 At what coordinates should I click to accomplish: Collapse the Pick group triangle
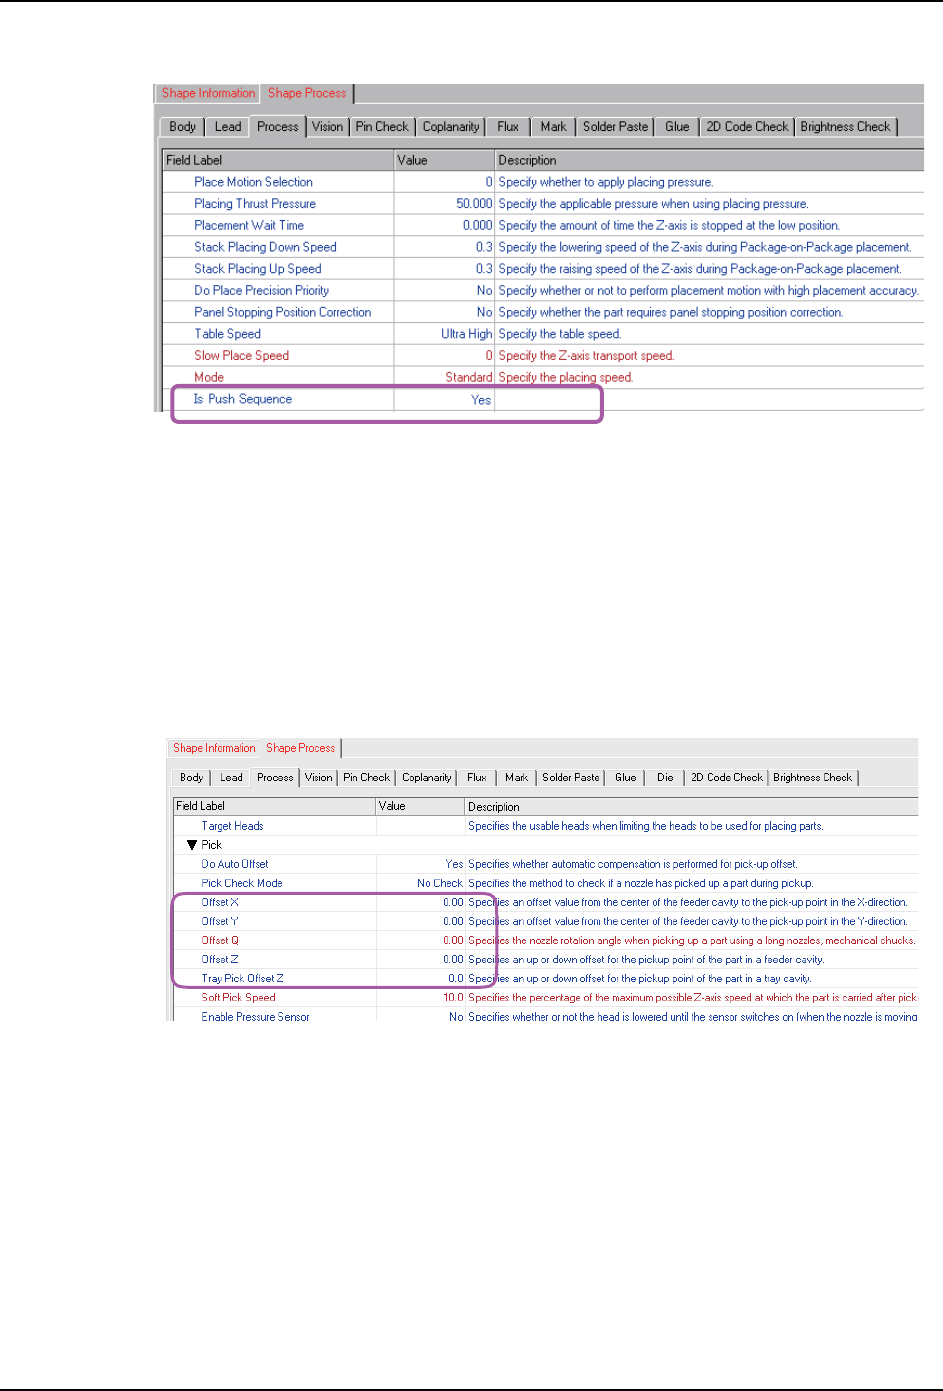click(x=192, y=845)
